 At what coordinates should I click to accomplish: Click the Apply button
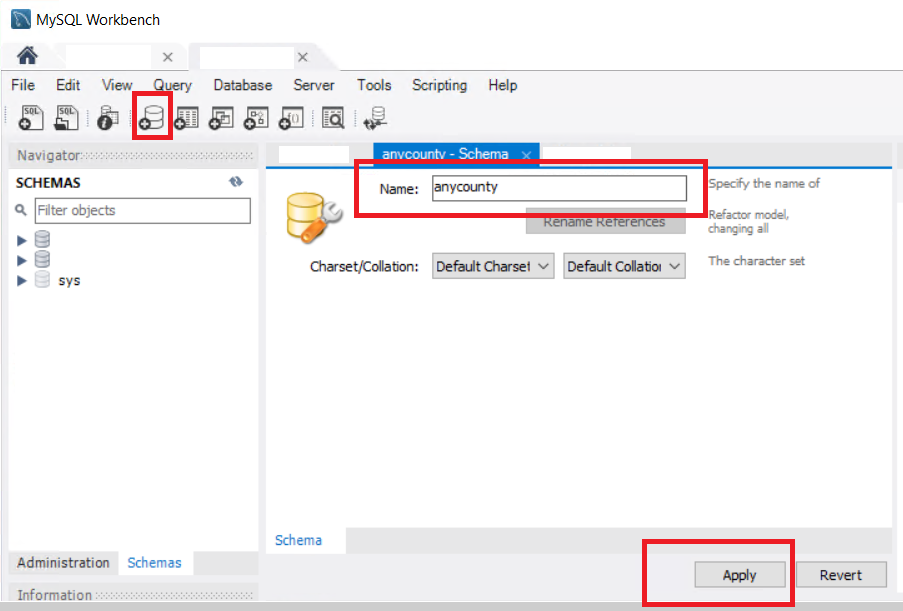click(x=739, y=575)
